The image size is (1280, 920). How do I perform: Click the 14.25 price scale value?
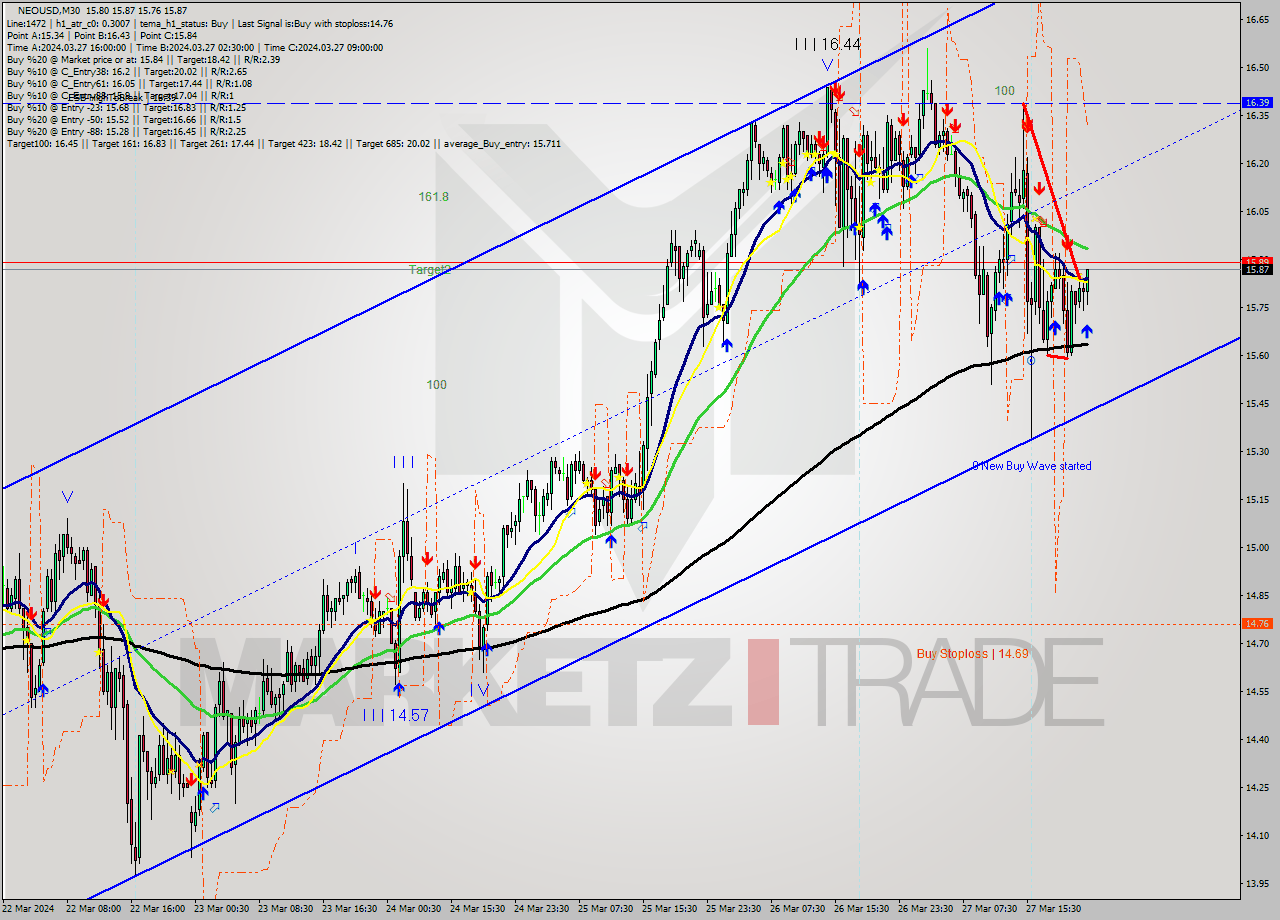click(x=1256, y=787)
